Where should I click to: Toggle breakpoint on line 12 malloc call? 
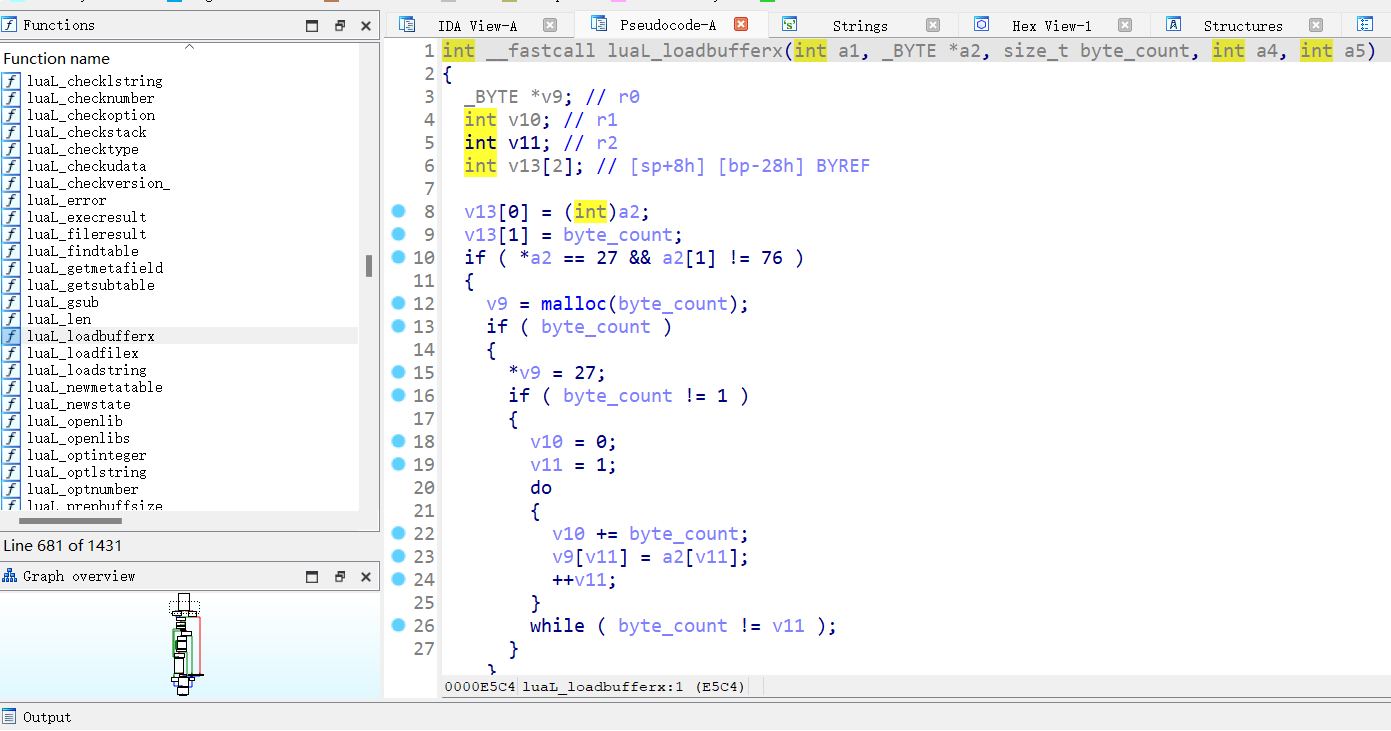click(399, 303)
